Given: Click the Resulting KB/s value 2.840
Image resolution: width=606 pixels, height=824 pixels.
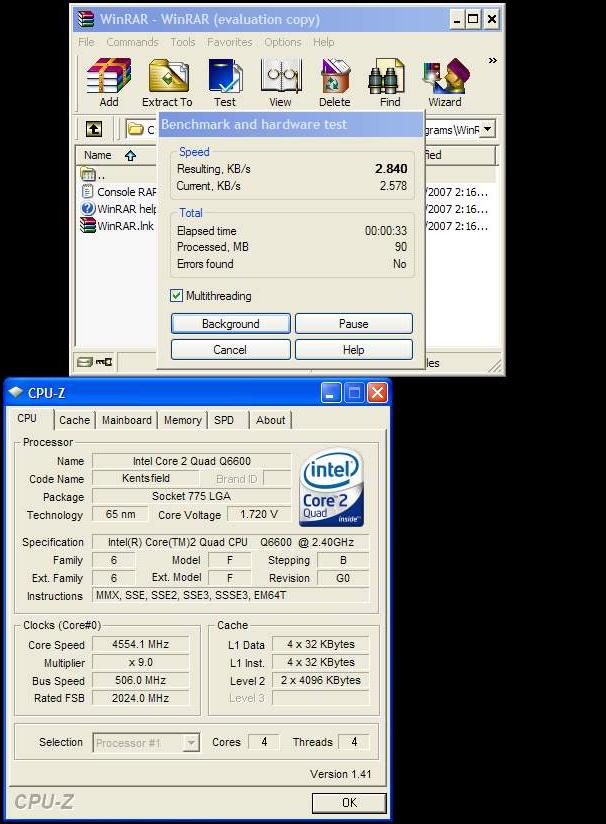Looking at the screenshot, I should (391, 169).
